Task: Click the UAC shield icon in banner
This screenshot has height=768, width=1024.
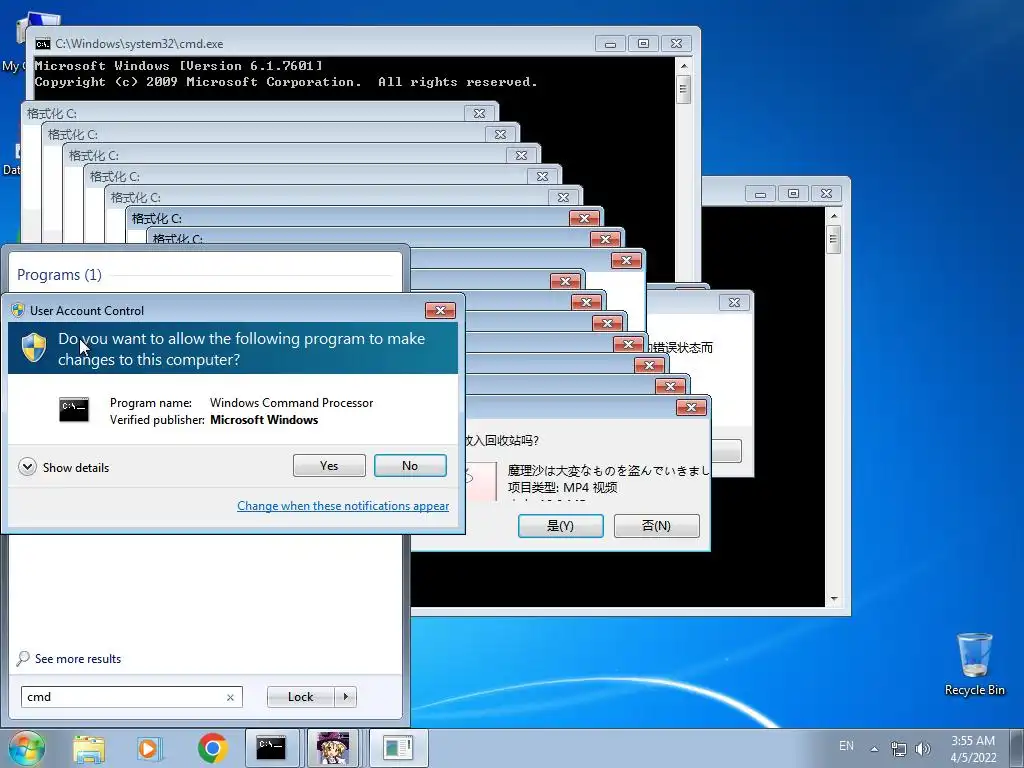Action: tap(34, 347)
